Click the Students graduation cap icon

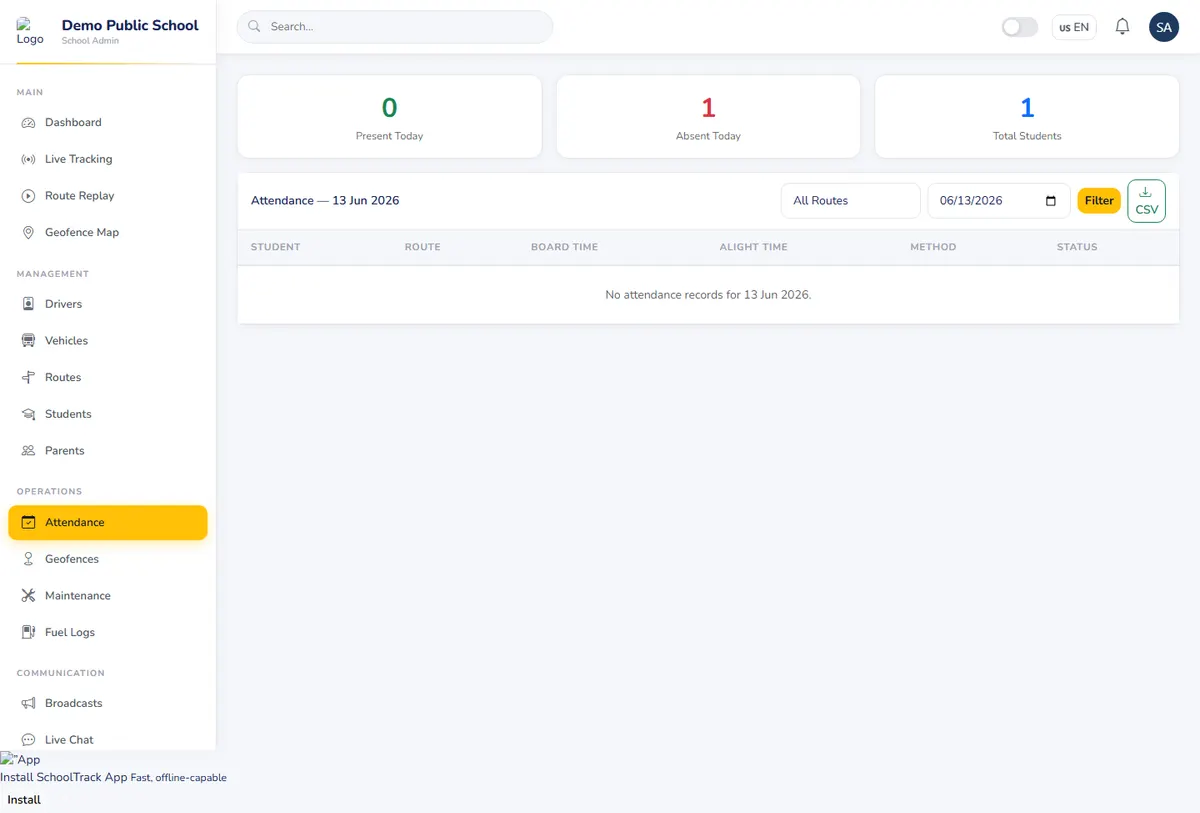28,414
